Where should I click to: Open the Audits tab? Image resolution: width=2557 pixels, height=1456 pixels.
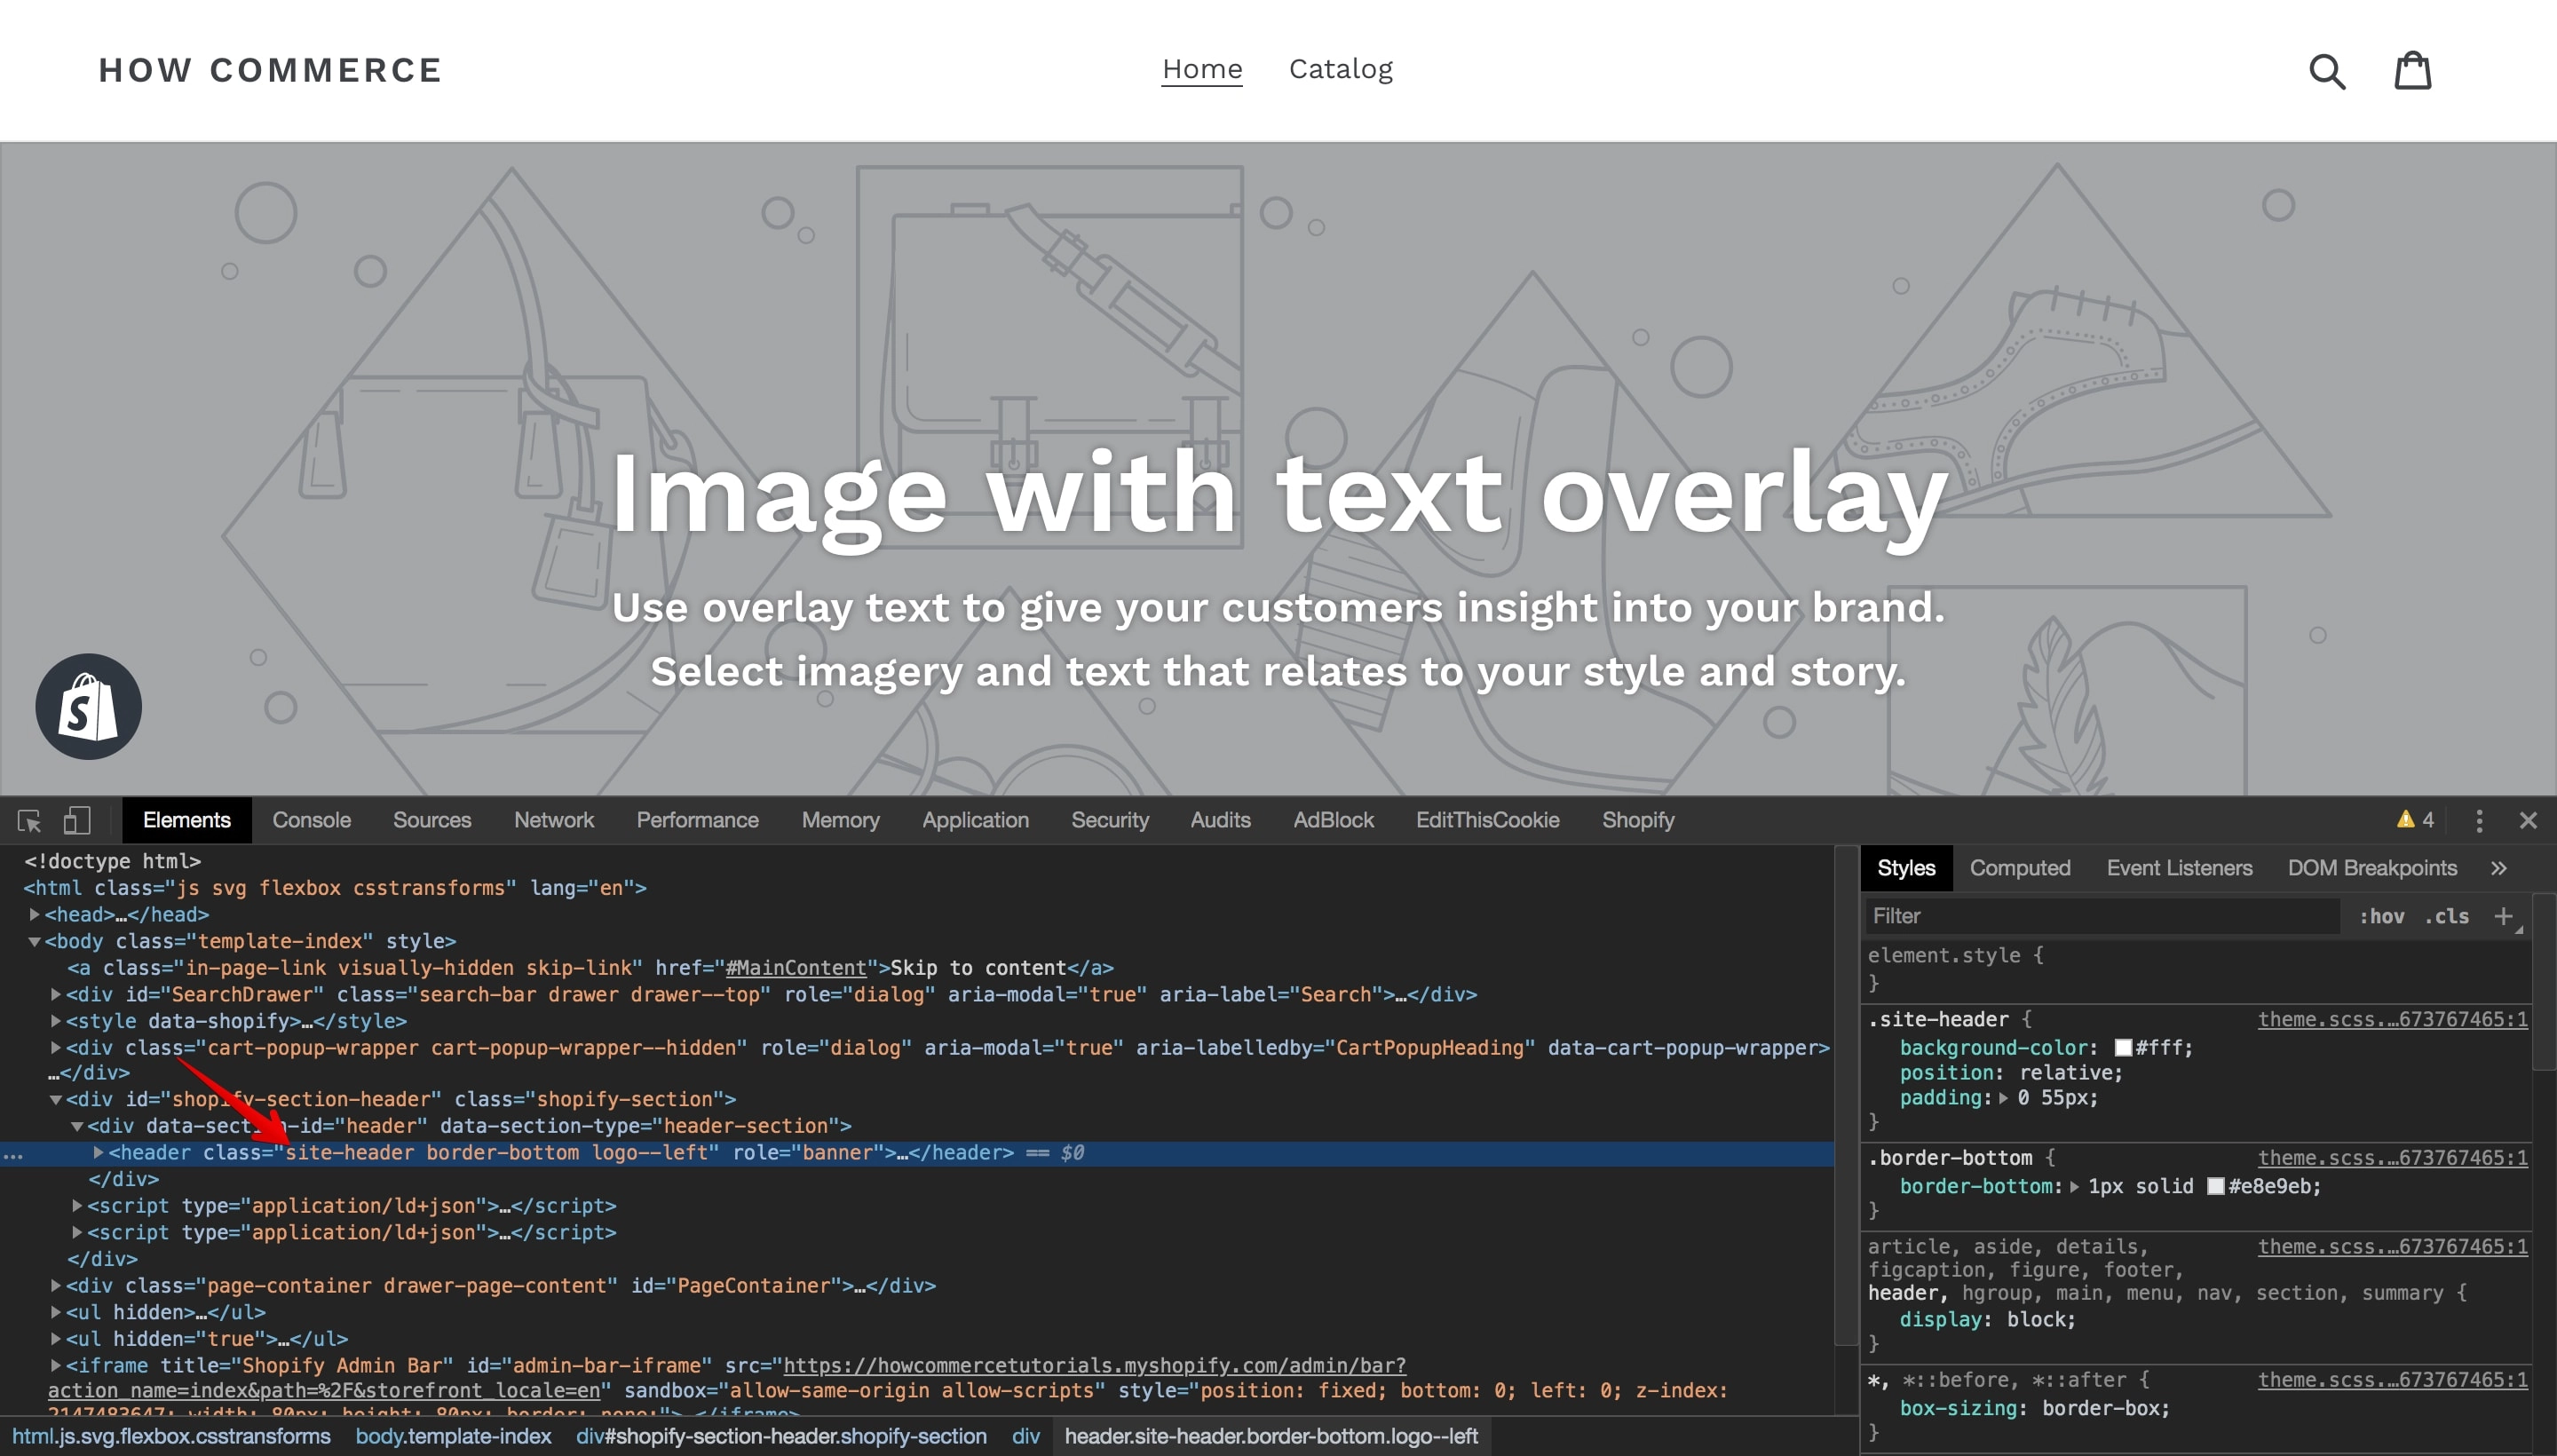[1221, 820]
